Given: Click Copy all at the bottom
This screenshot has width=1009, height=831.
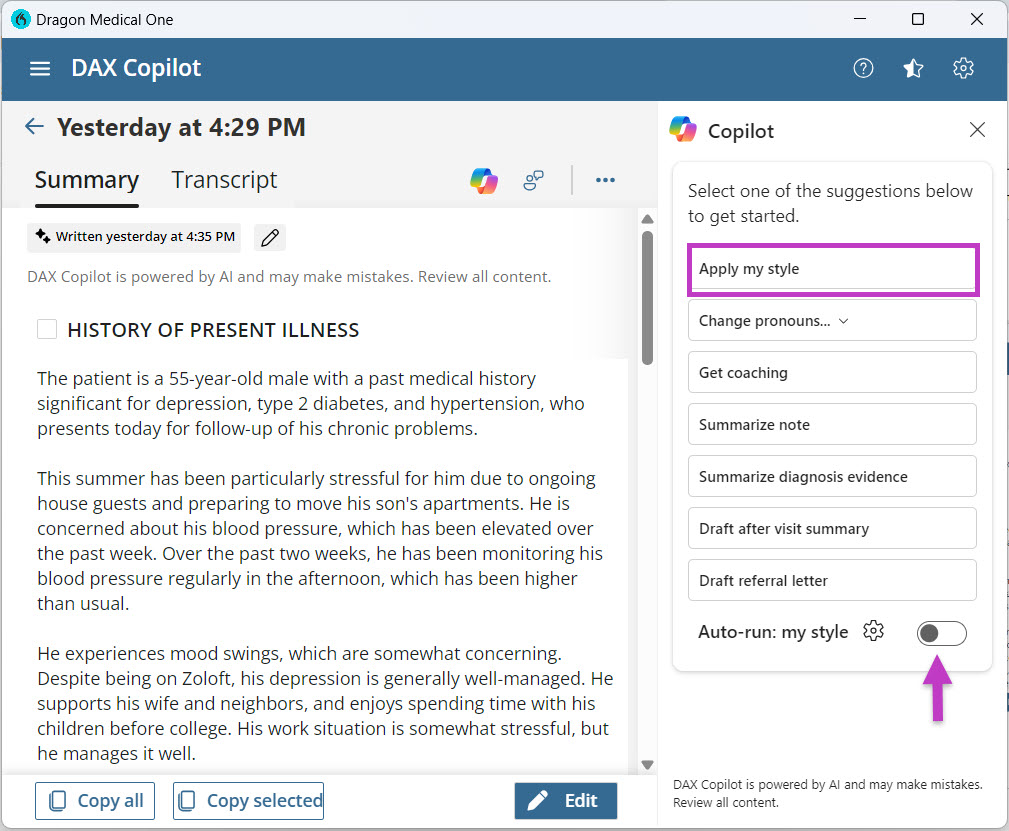Looking at the screenshot, I should (94, 800).
